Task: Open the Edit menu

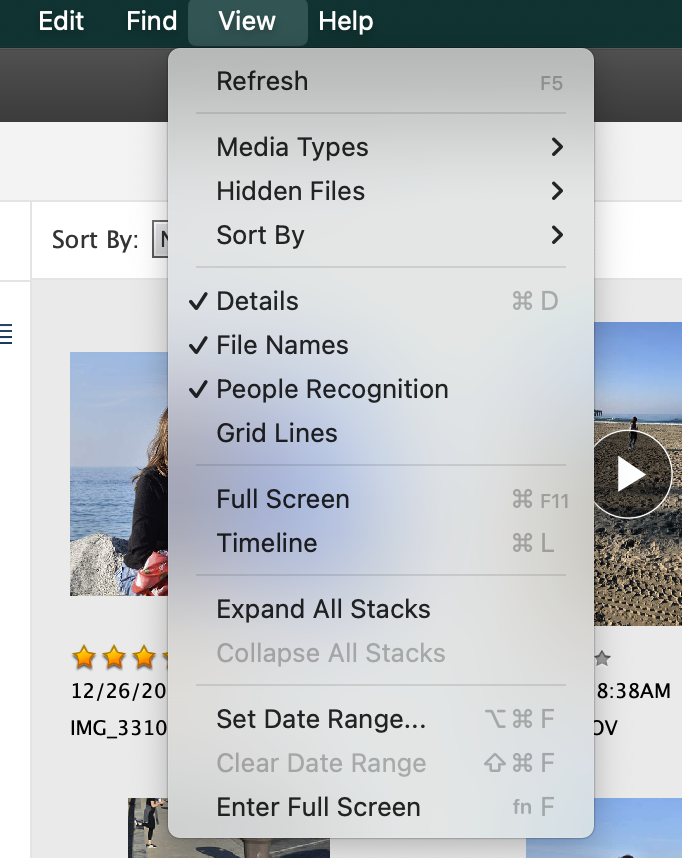Action: pos(61,21)
